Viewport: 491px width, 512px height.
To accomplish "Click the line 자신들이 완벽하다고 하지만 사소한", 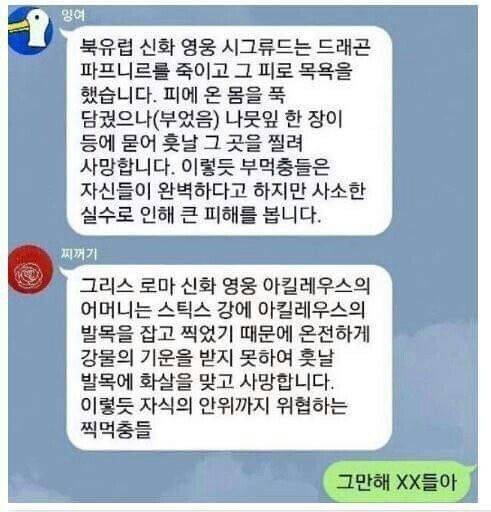I will (223, 191).
